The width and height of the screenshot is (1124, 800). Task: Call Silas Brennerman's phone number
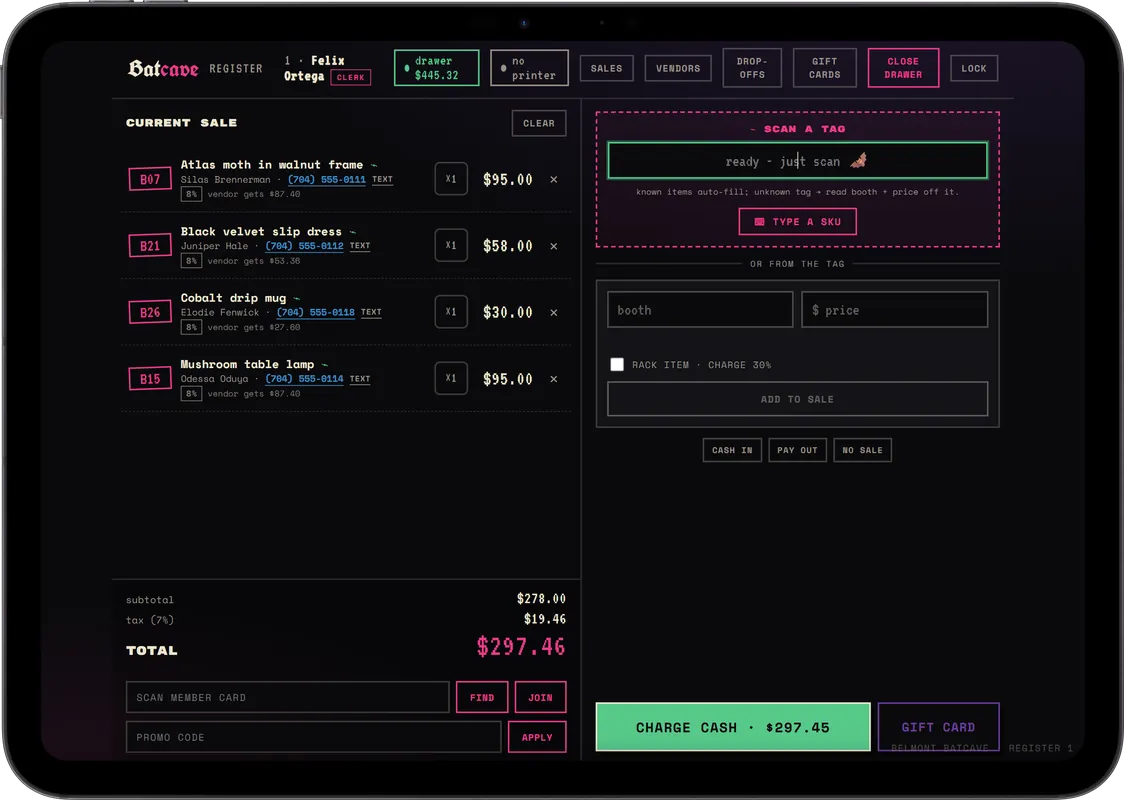(327, 179)
